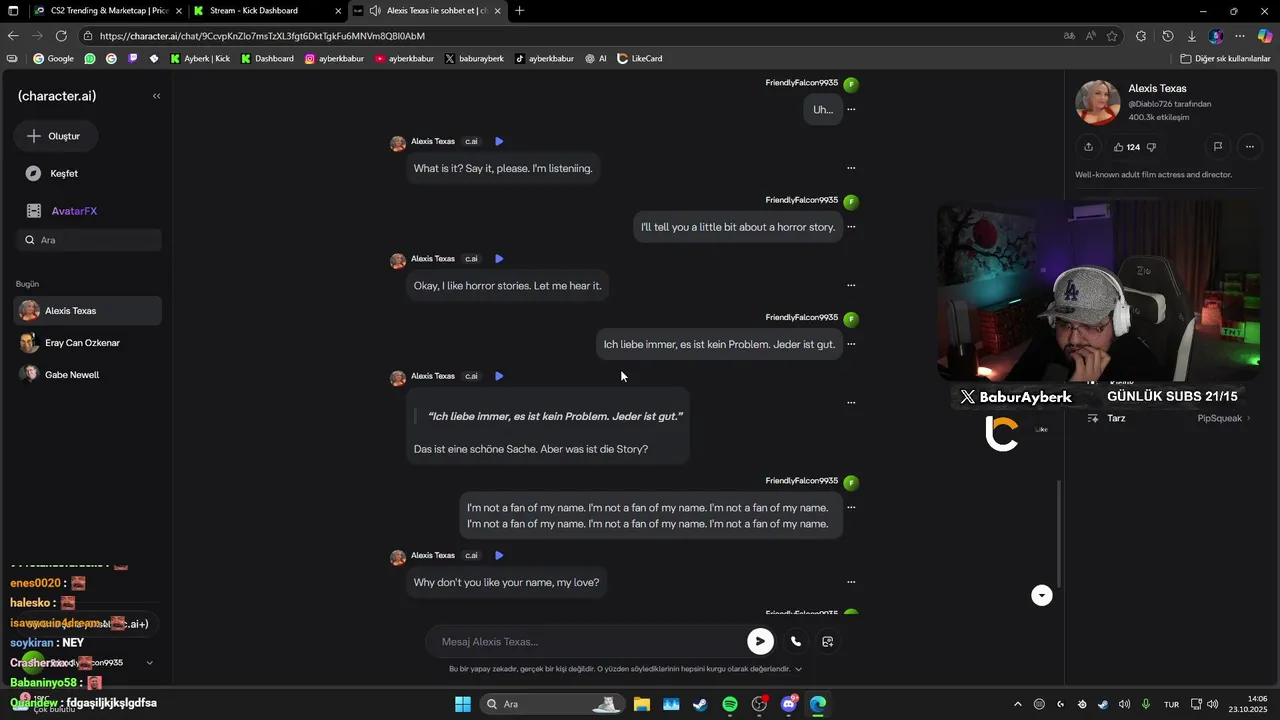
Task: Like the Alexis Texas character (124)
Action: click(x=1126, y=147)
